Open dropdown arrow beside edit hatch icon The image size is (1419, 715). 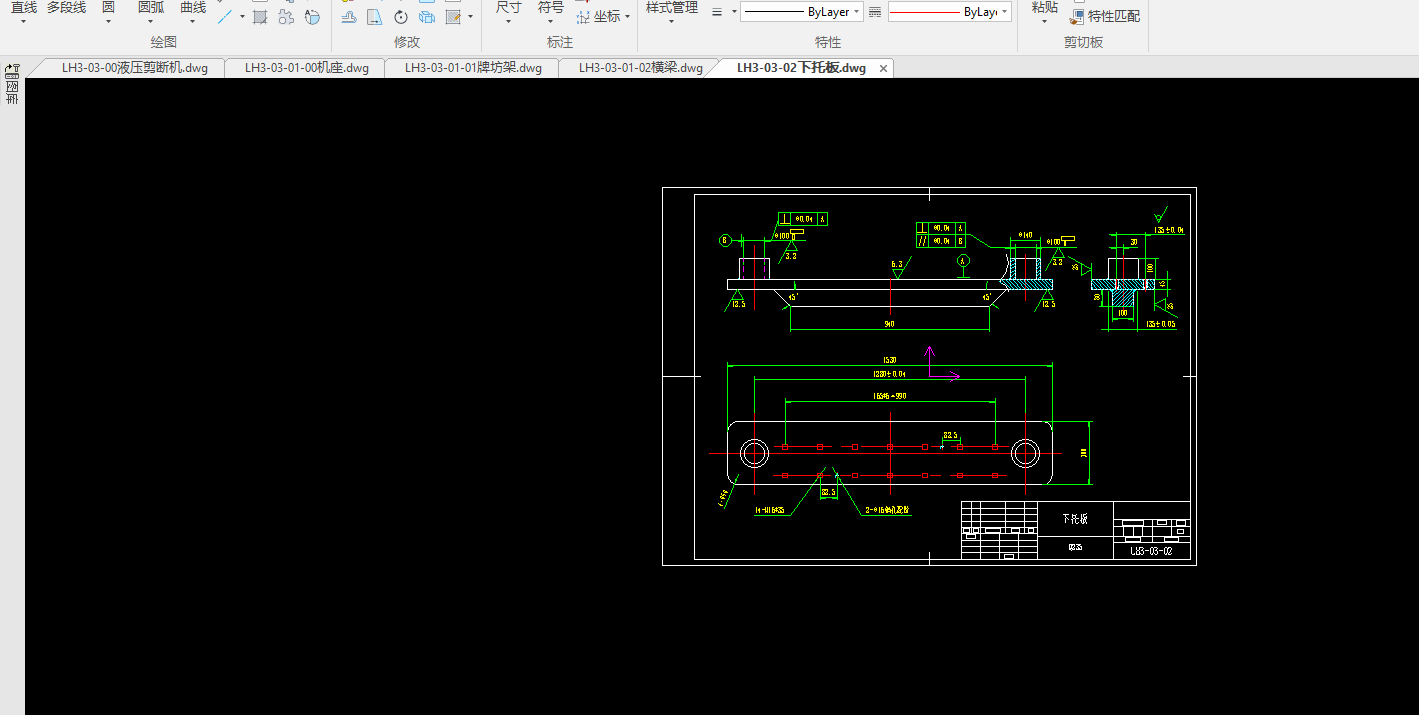tap(470, 16)
